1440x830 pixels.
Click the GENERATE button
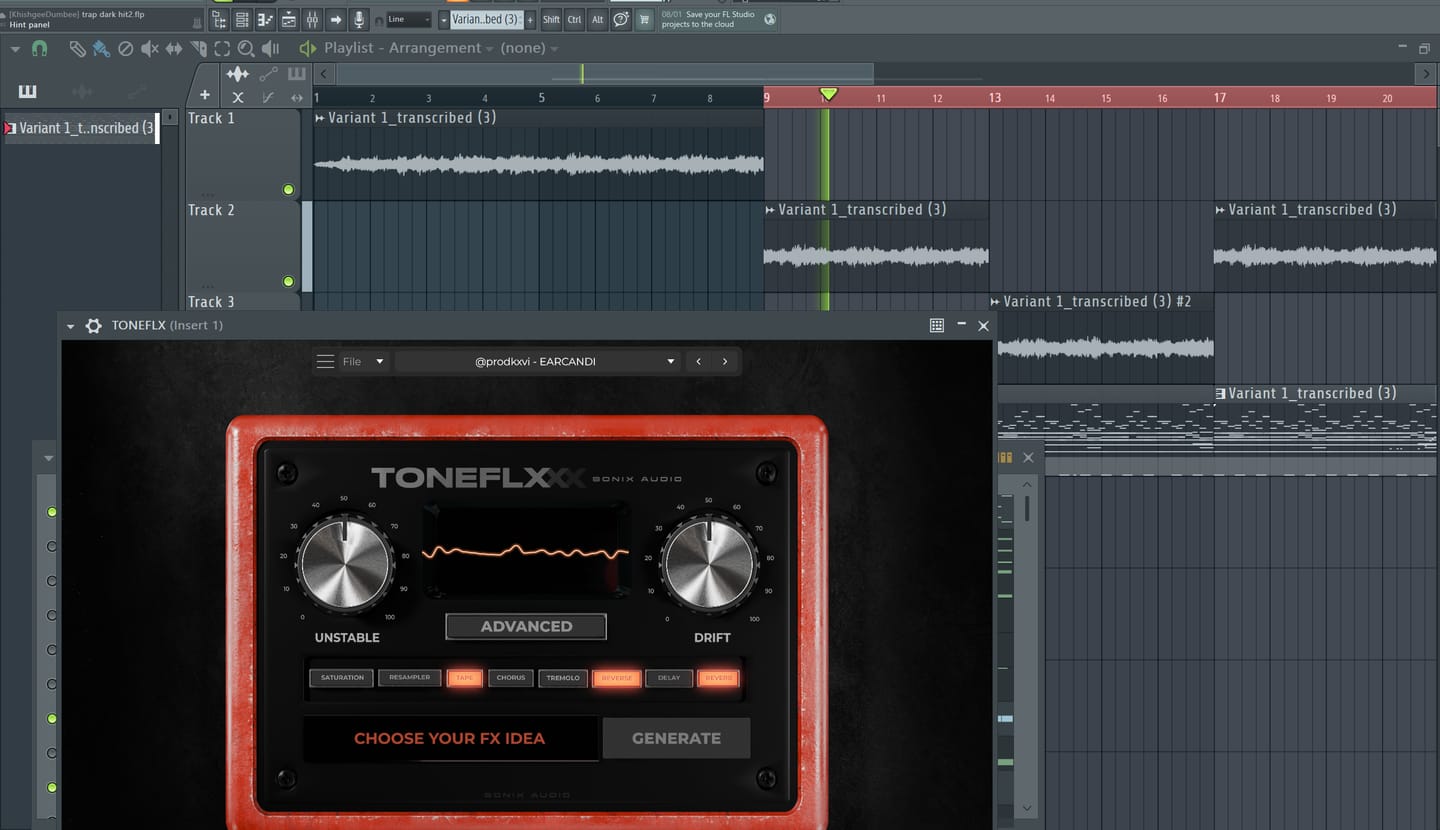point(676,738)
